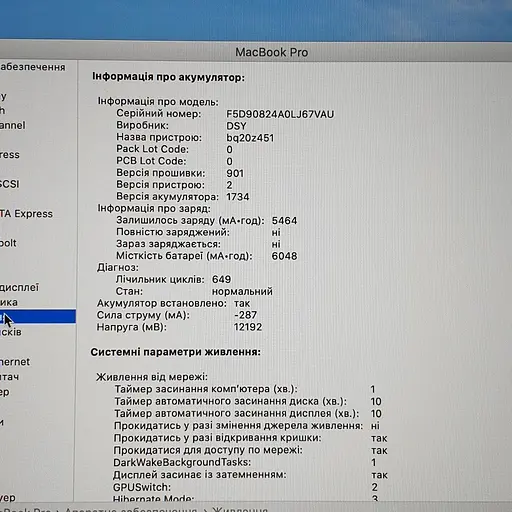
Task: Click remaining charge value 5464
Action: (x=284, y=221)
